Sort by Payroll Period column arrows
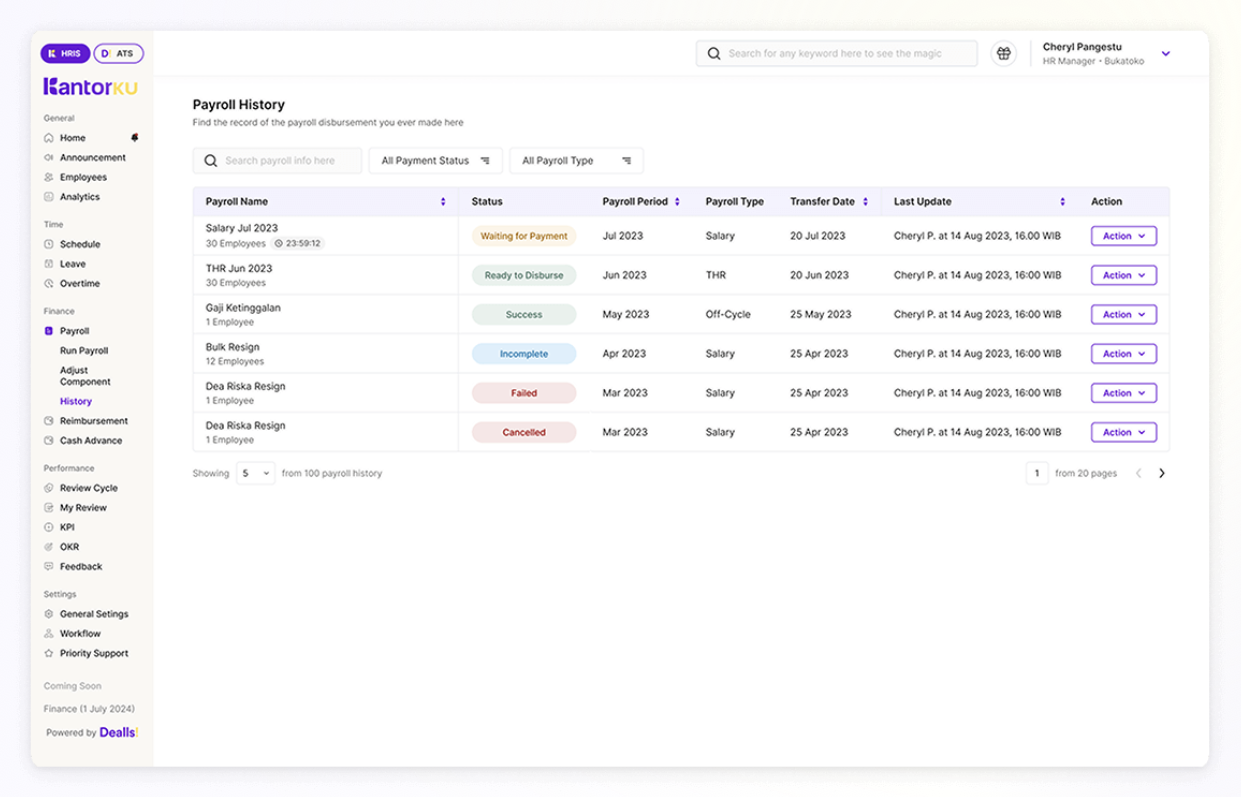1241x797 pixels. coord(677,202)
